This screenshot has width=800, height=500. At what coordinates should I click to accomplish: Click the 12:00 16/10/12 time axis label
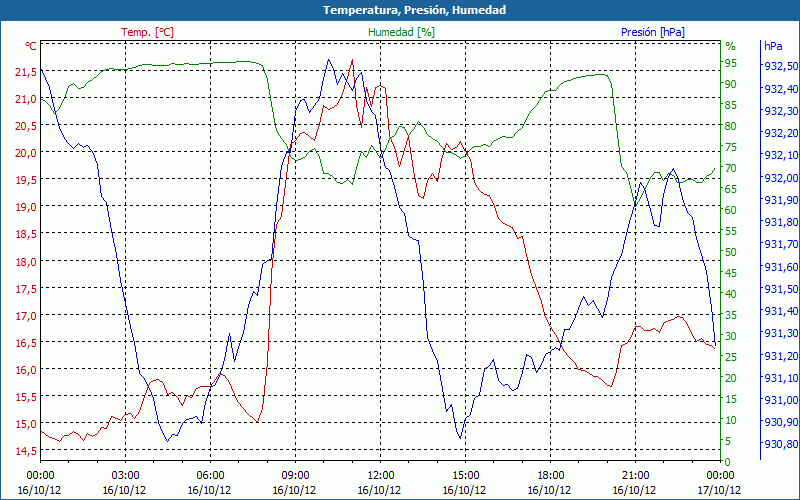[x=380, y=483]
